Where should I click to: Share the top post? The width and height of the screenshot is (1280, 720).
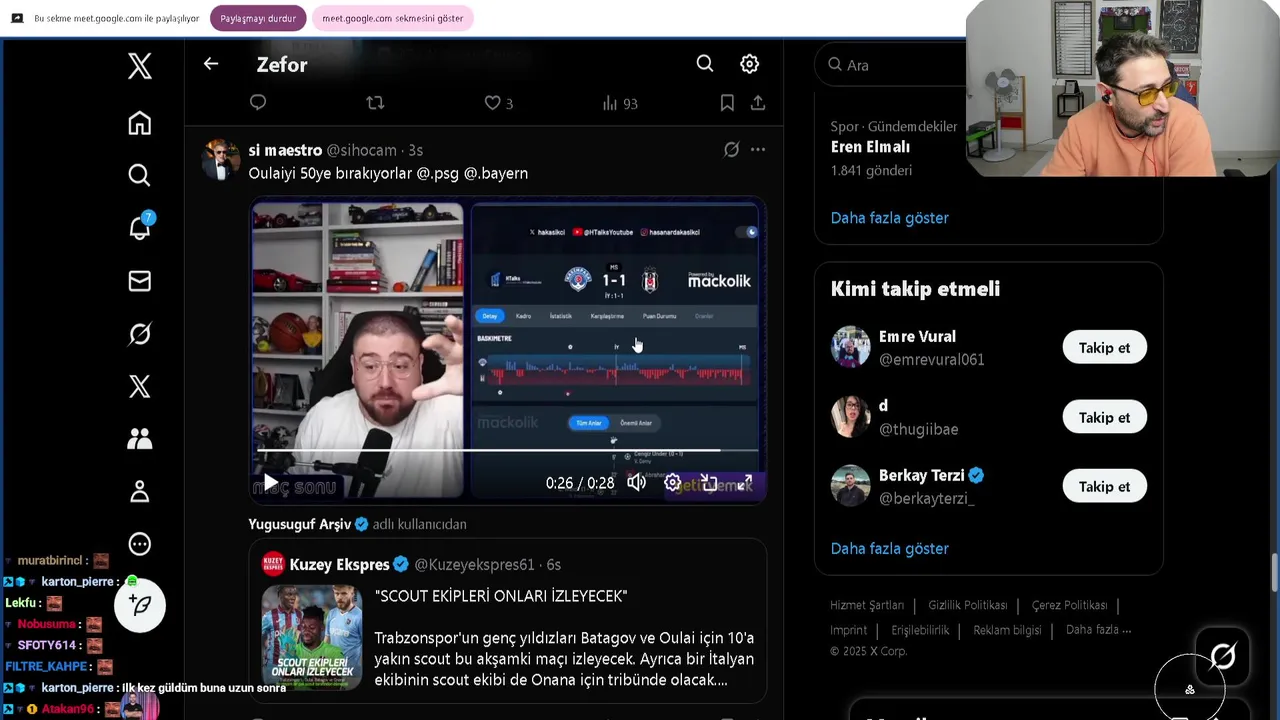click(x=758, y=102)
